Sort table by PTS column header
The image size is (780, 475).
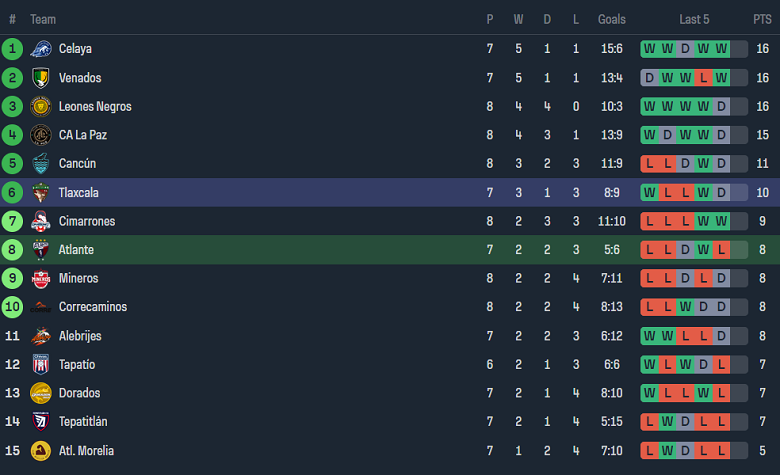(x=762, y=19)
